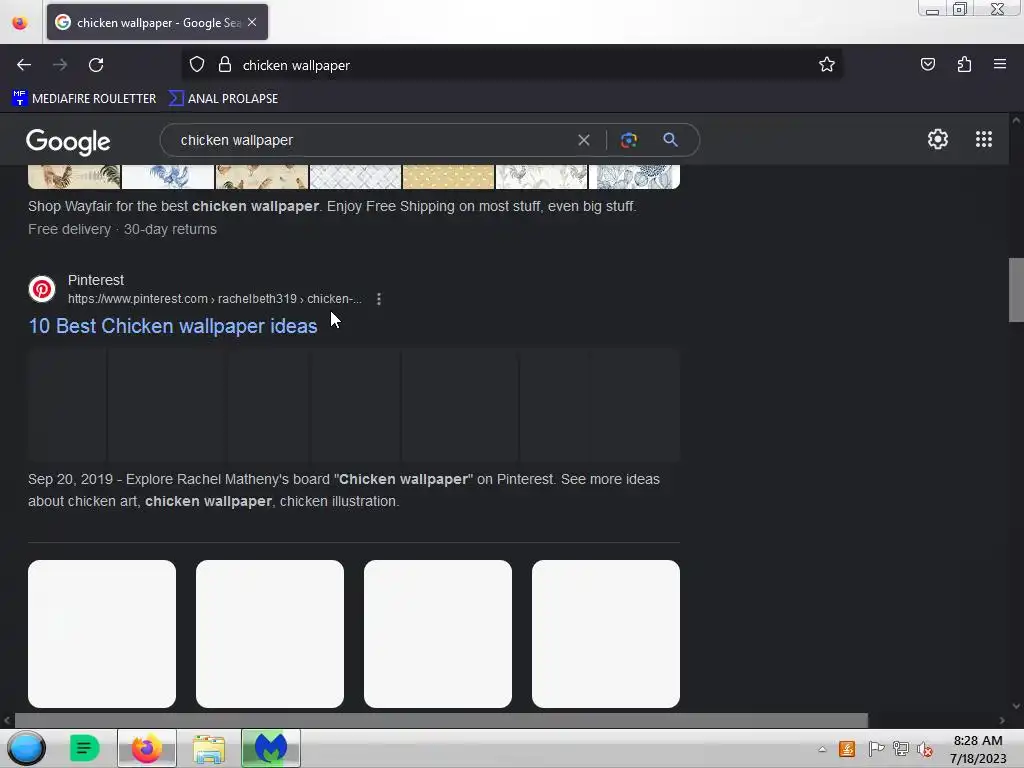Viewport: 1024px width, 768px height.
Task: Open the network tray icon
Action: tap(901, 749)
